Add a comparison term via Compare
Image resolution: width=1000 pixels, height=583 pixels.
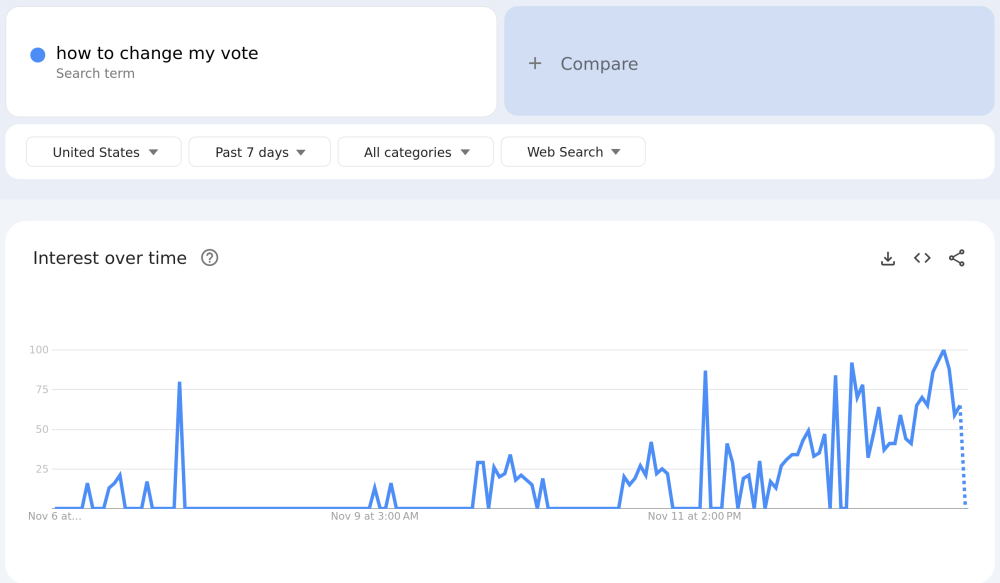[598, 64]
